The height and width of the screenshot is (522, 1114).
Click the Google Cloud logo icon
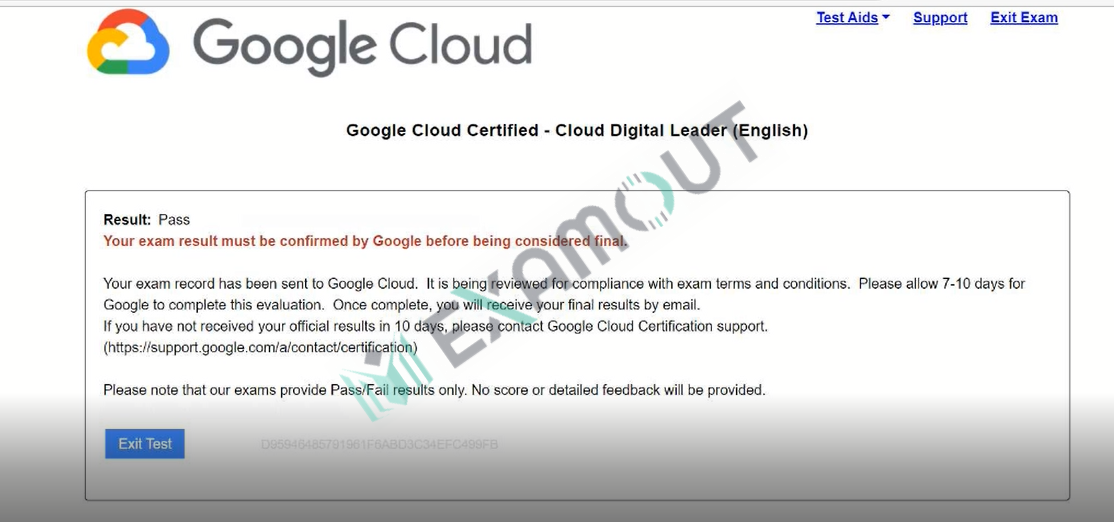pyautogui.click(x=129, y=42)
